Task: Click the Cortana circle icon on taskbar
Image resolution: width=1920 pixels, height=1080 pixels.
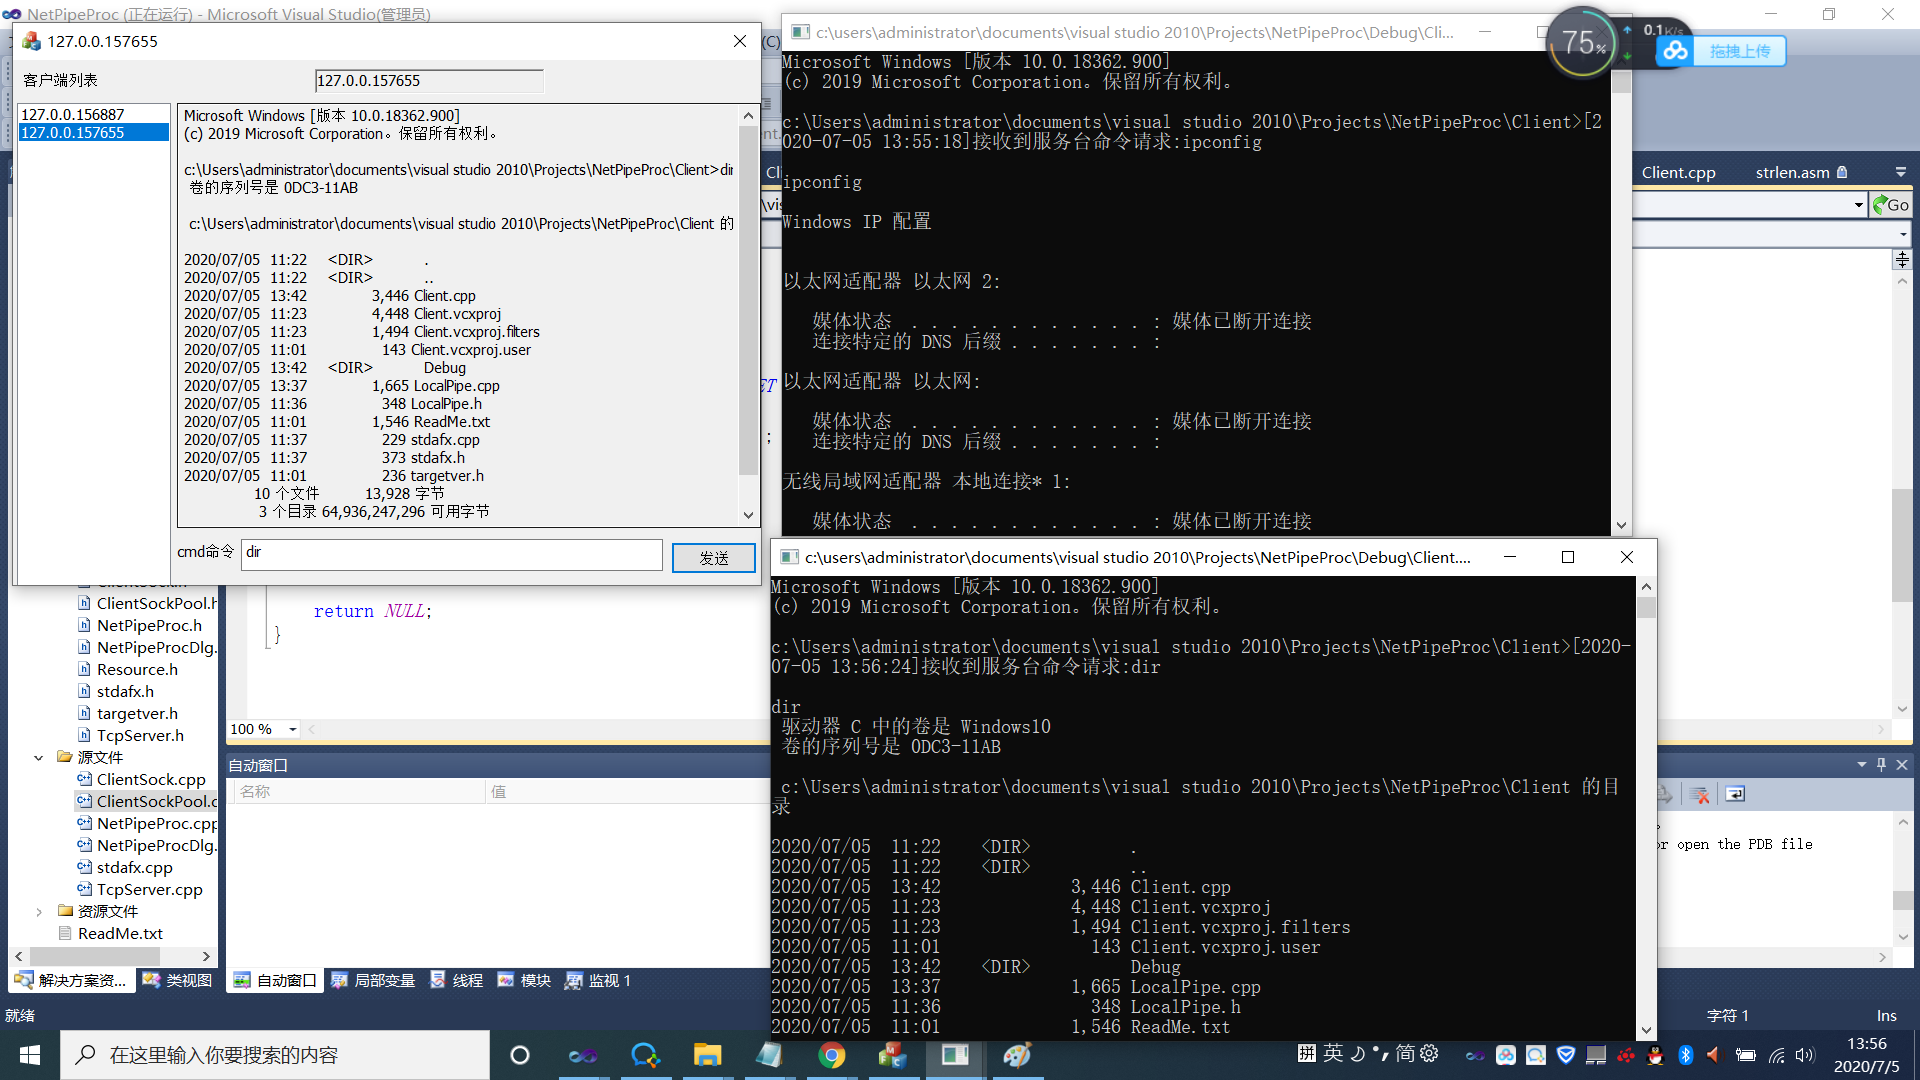Action: [519, 1055]
